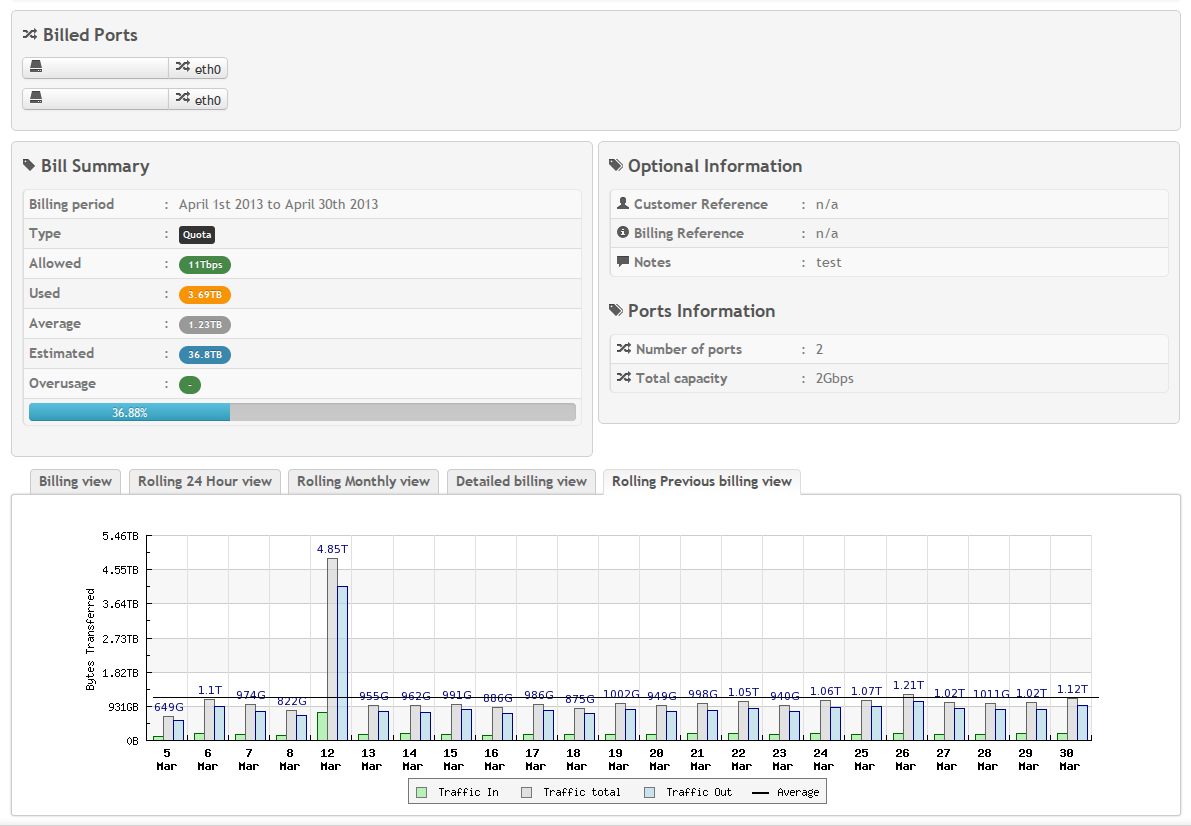Click the tag icon next to Optional Information

(615, 166)
